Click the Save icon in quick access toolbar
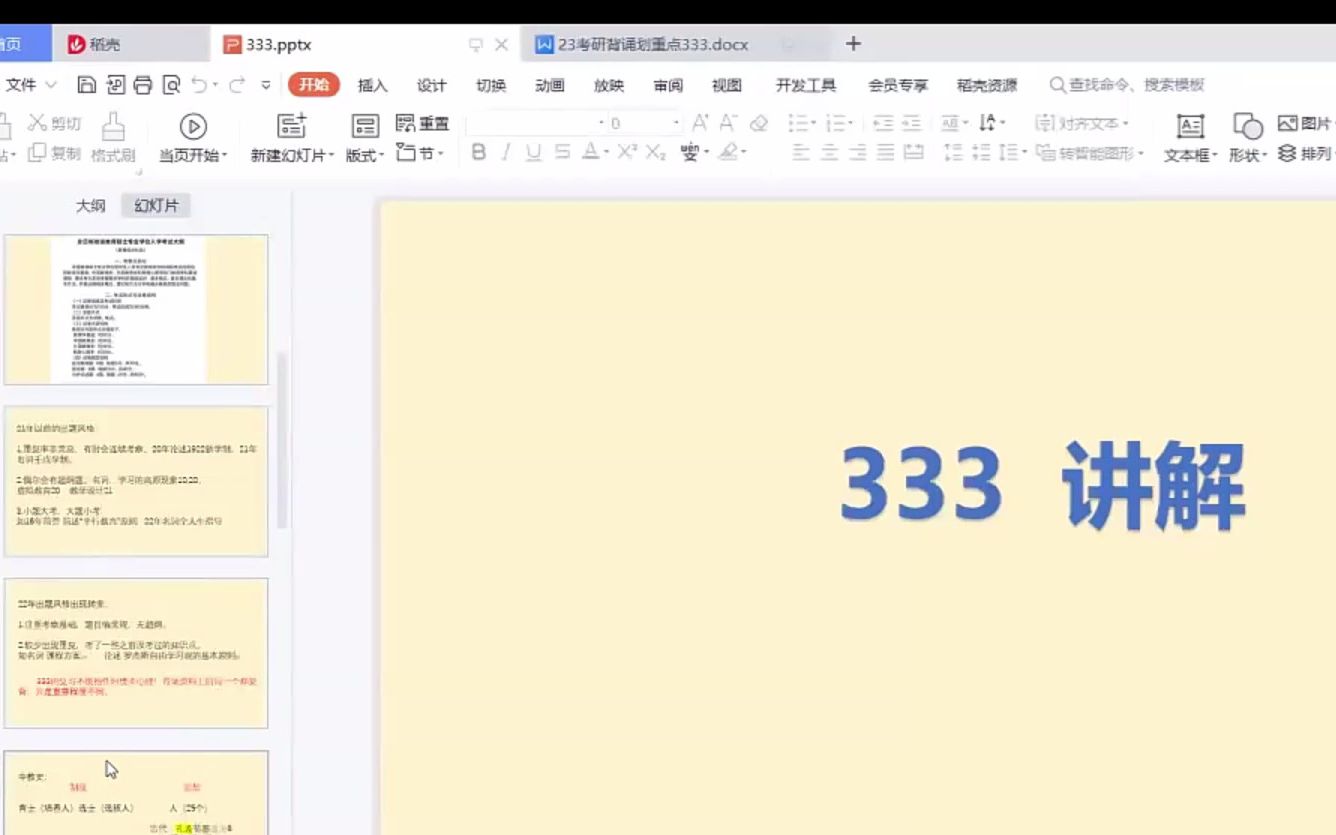Screen dimensions: 1336x835 pyautogui.click(x=87, y=85)
